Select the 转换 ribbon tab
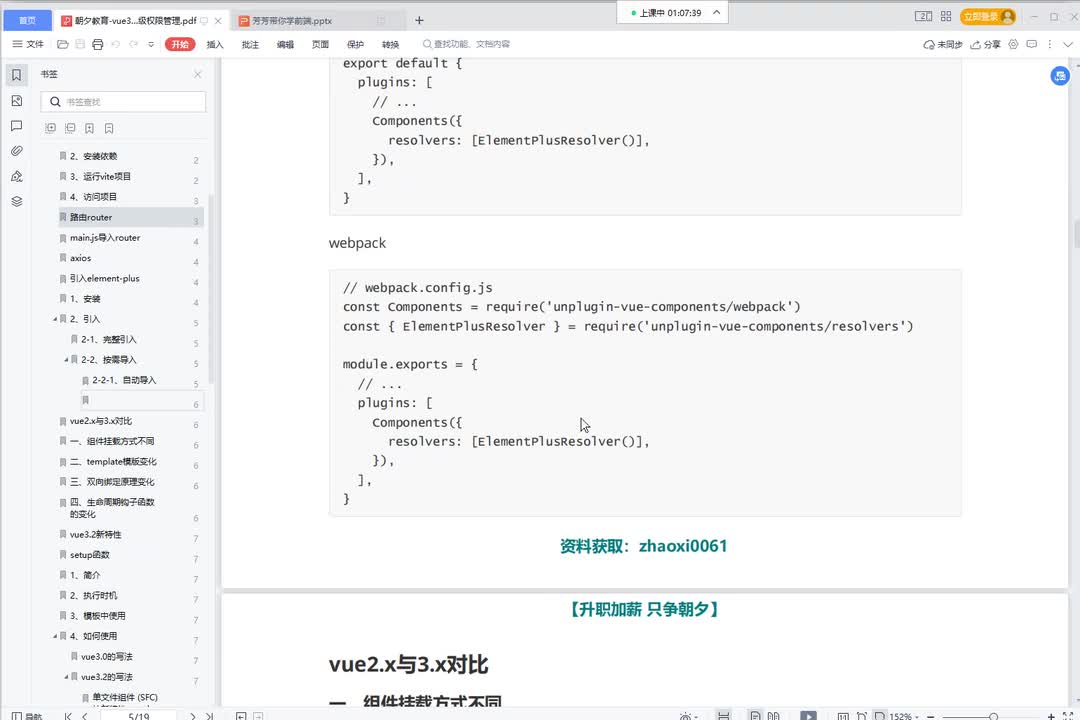 point(391,44)
